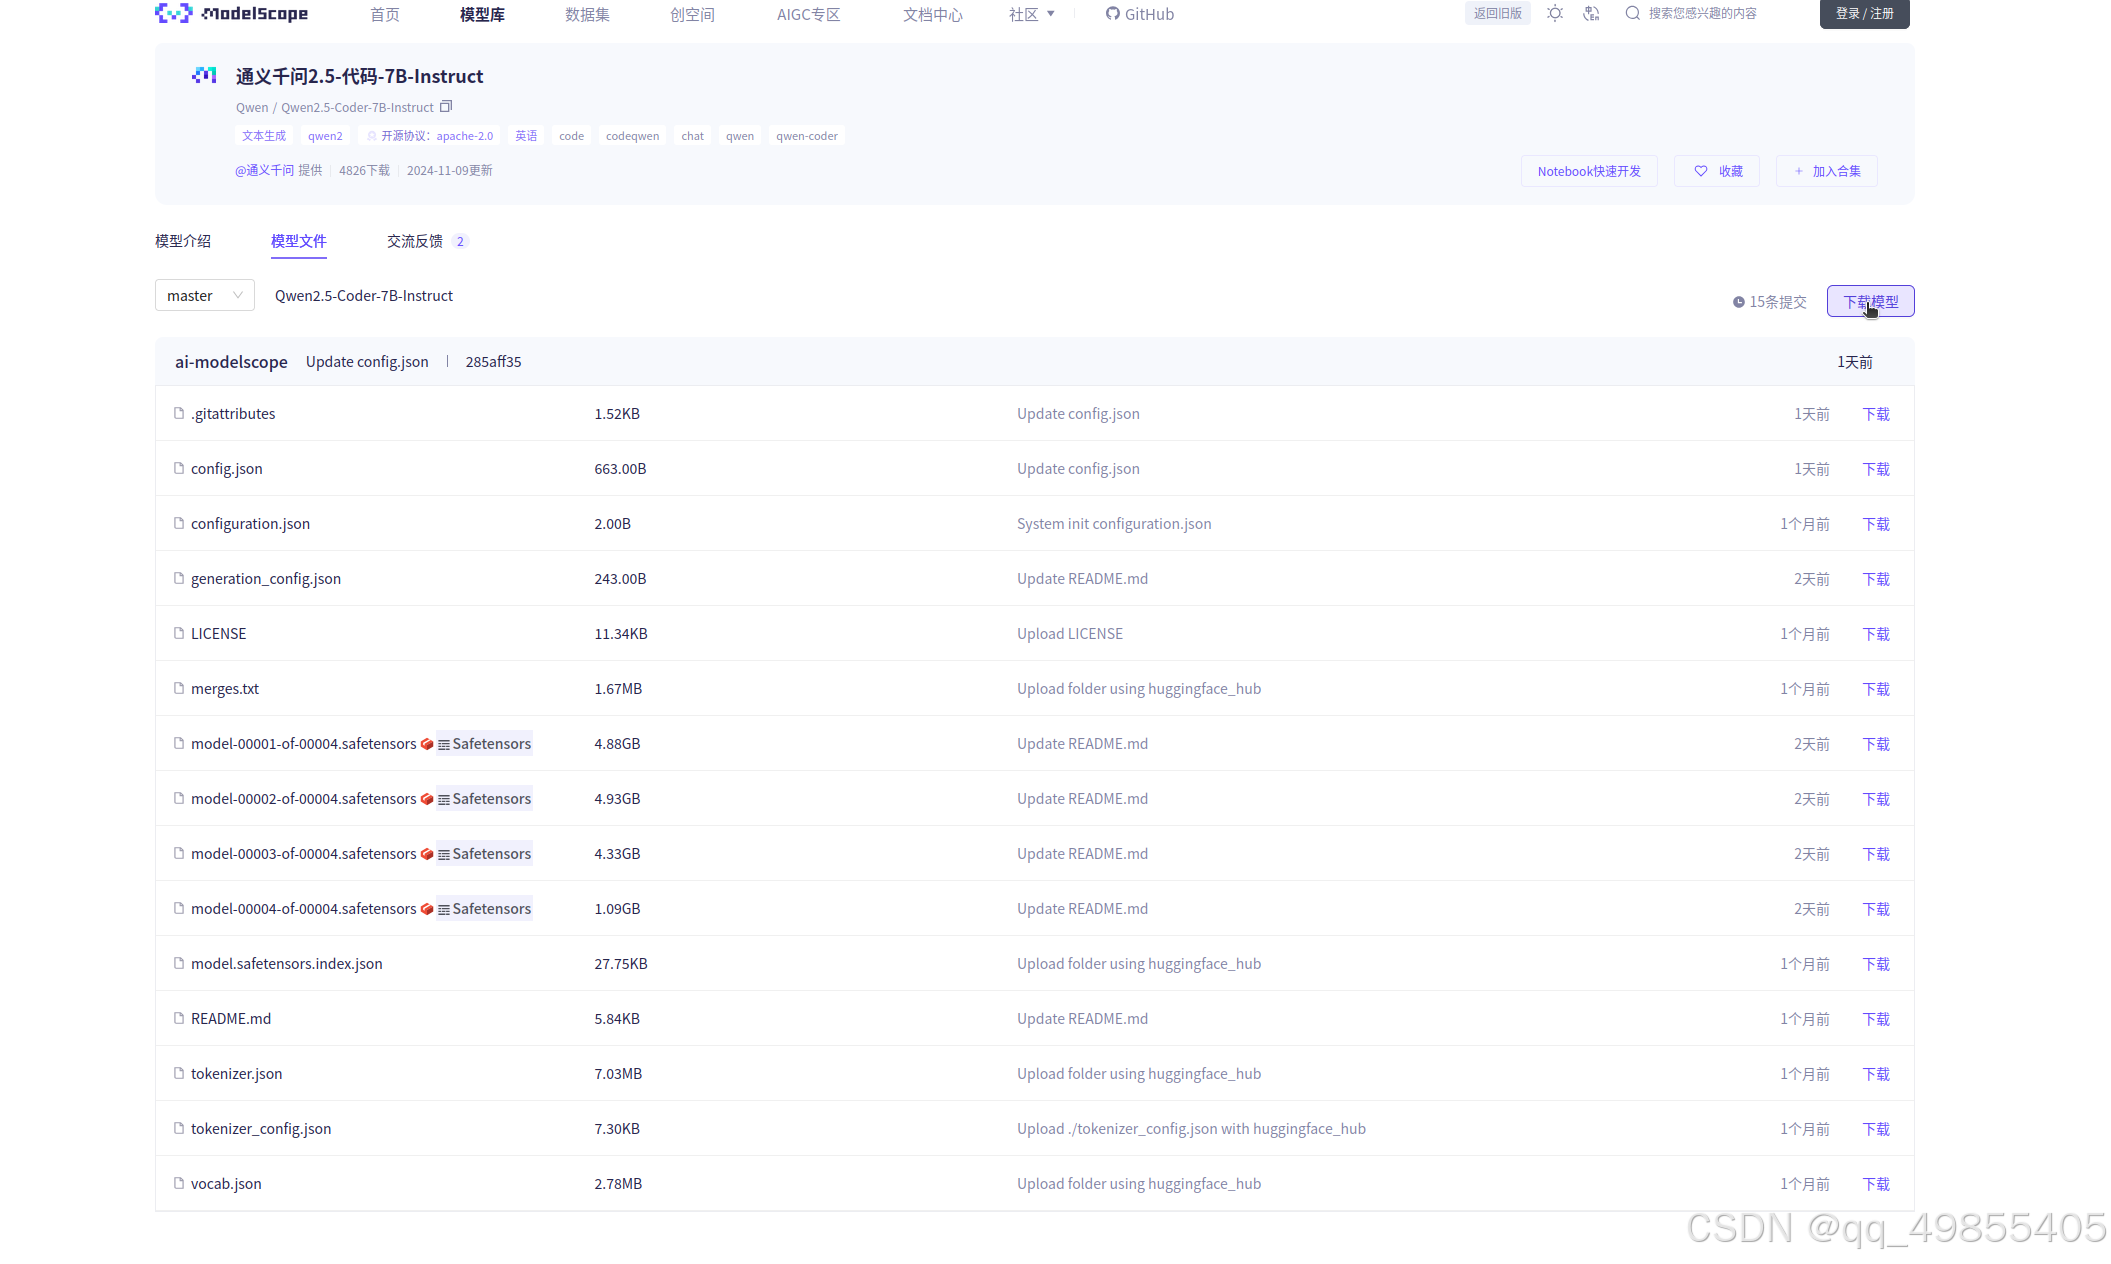The width and height of the screenshot is (2111, 1264).
Task: Click the @通义千问 provider link
Action: tap(263, 170)
